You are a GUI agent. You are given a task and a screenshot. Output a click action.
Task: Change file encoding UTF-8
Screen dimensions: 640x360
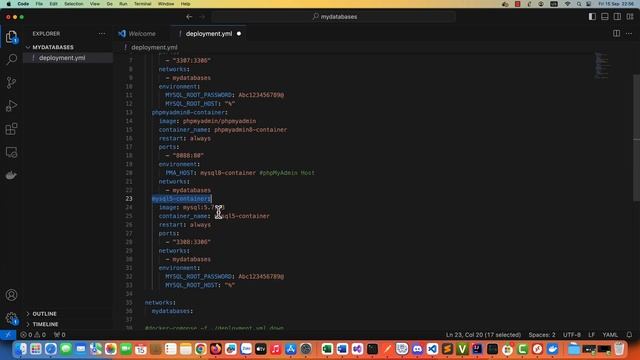(572, 335)
